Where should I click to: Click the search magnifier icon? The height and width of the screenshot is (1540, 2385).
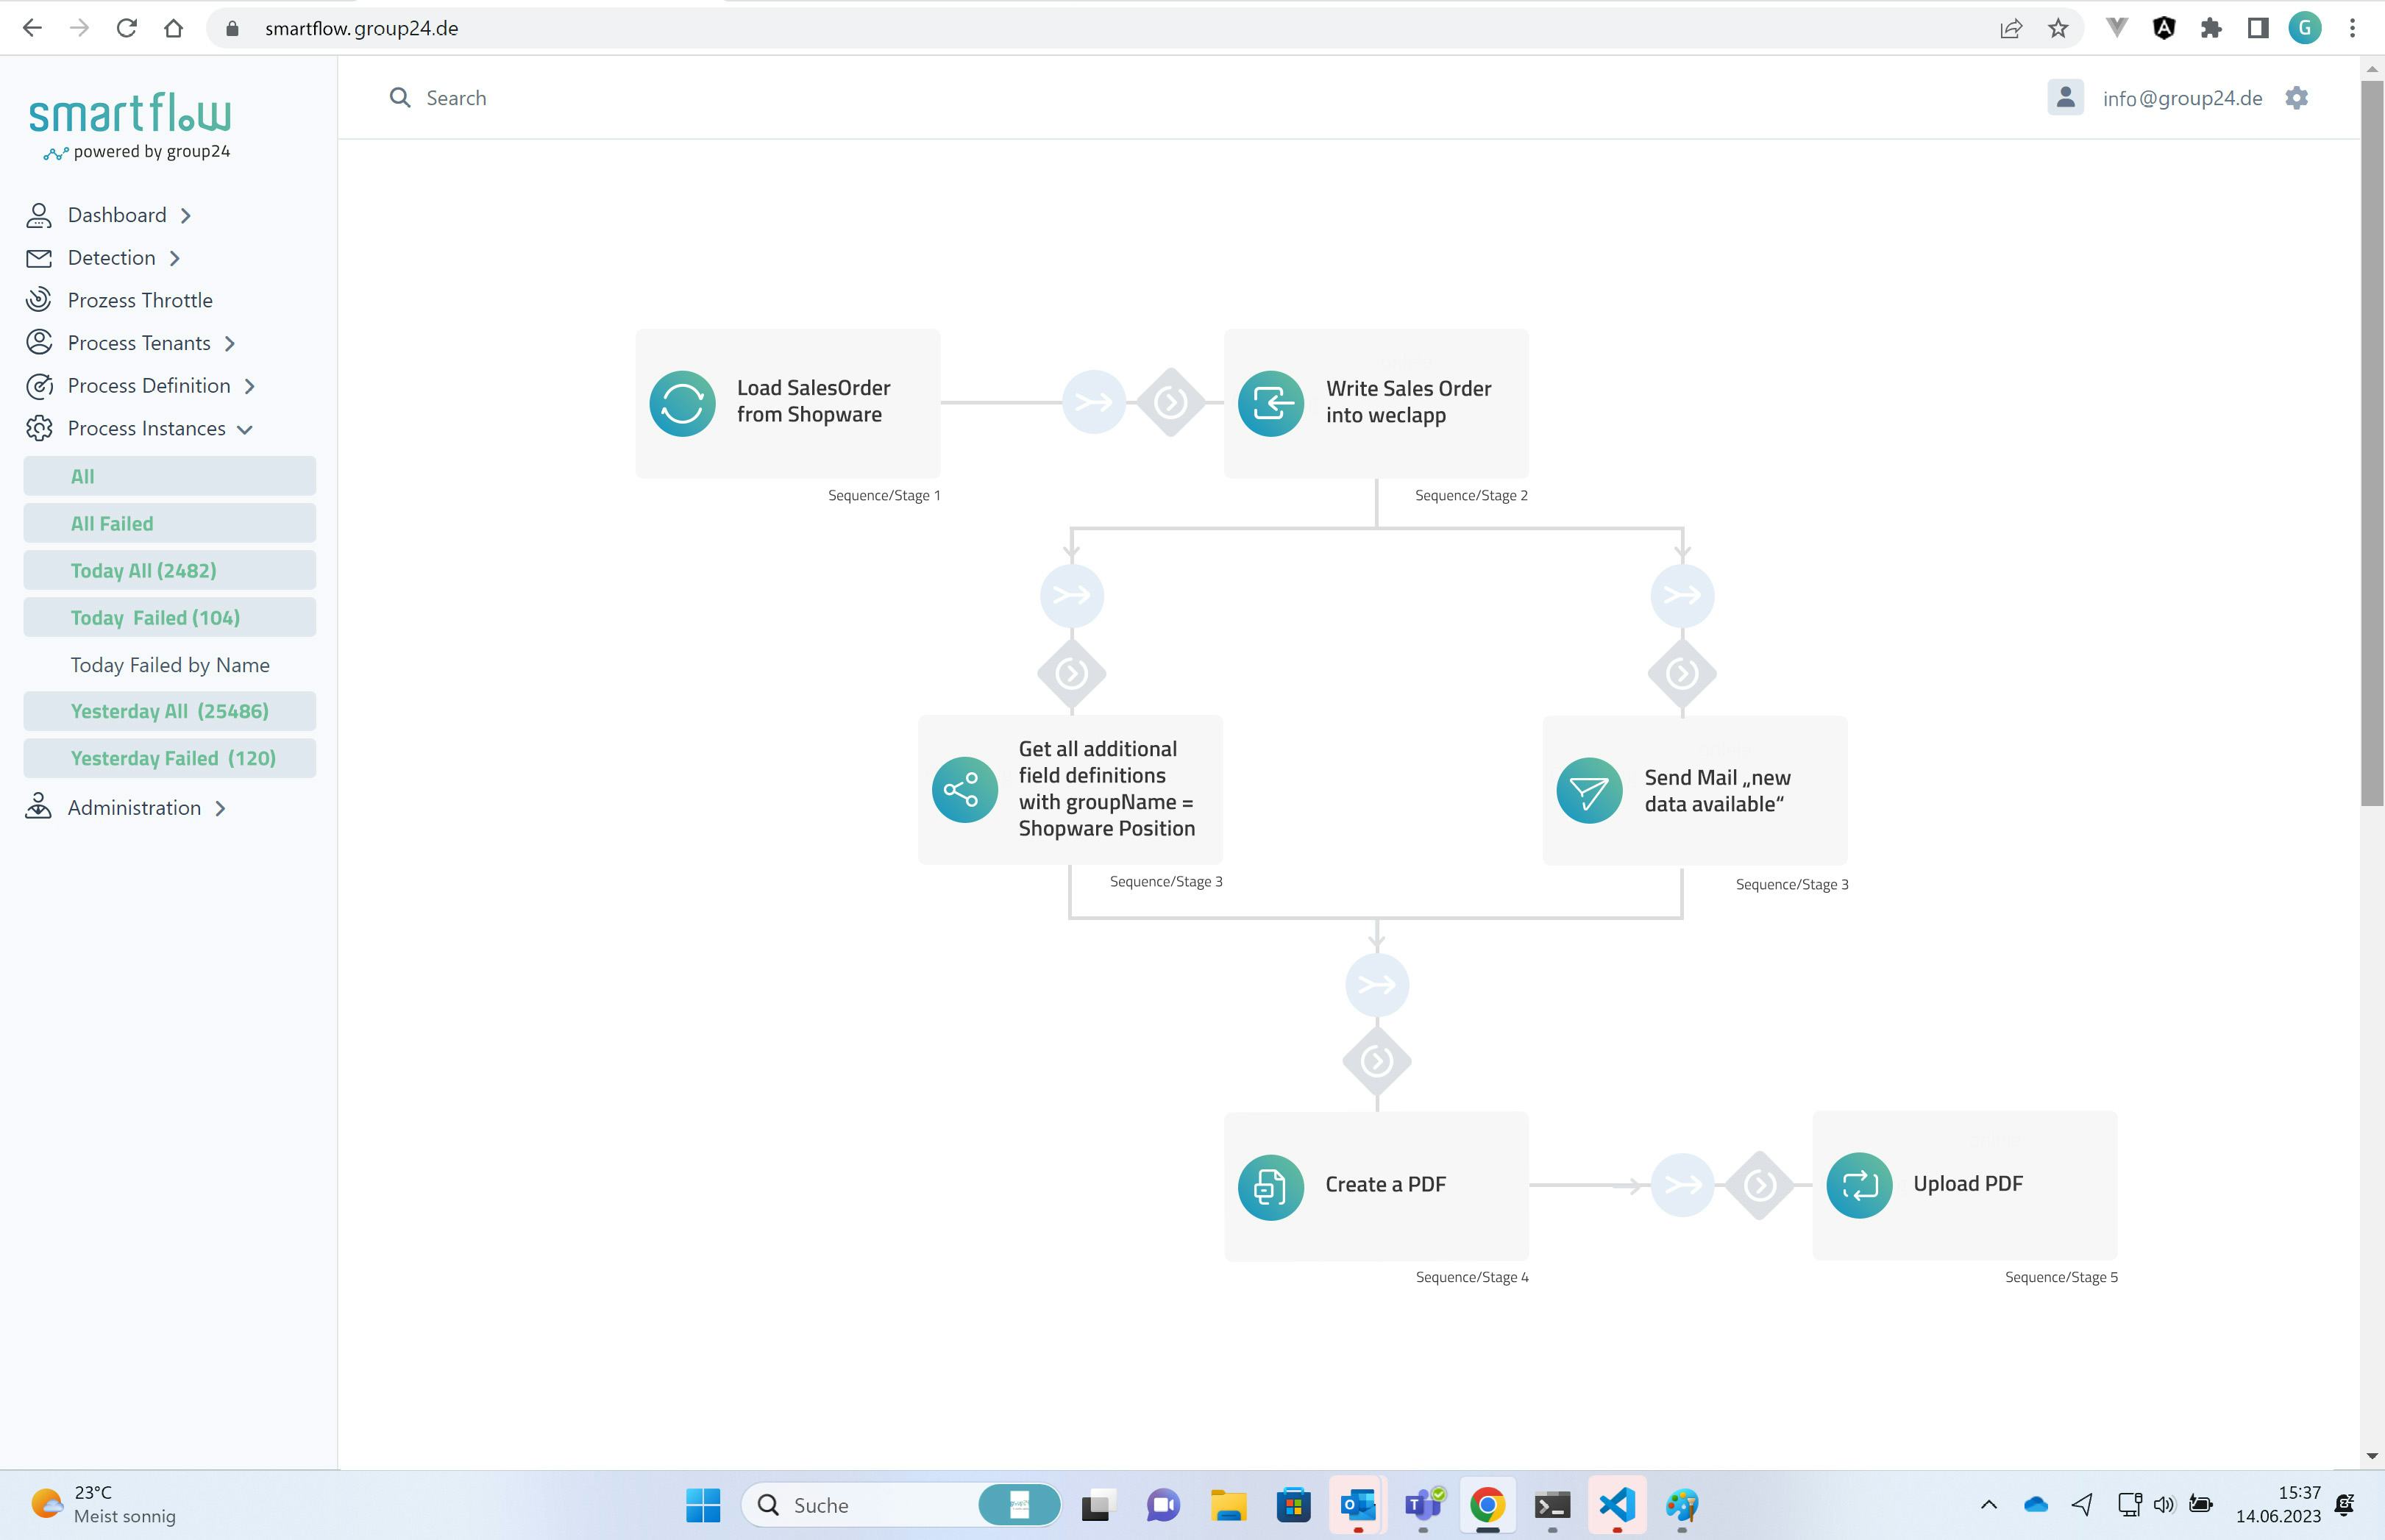click(401, 97)
